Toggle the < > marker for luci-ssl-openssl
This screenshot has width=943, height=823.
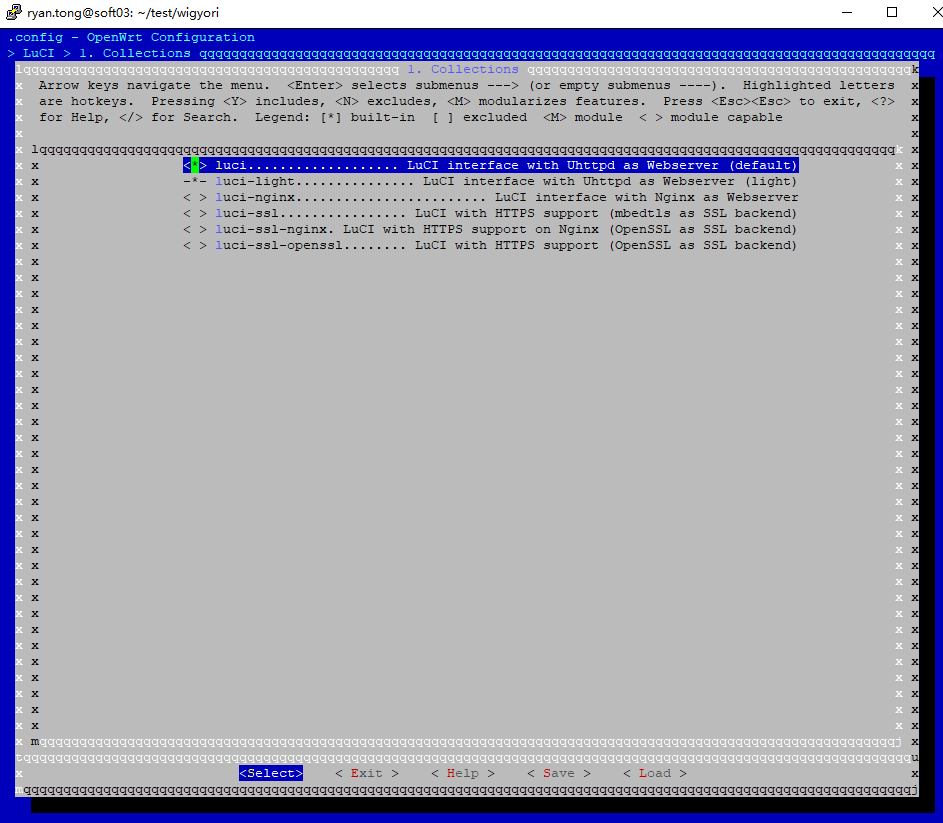tap(195, 245)
